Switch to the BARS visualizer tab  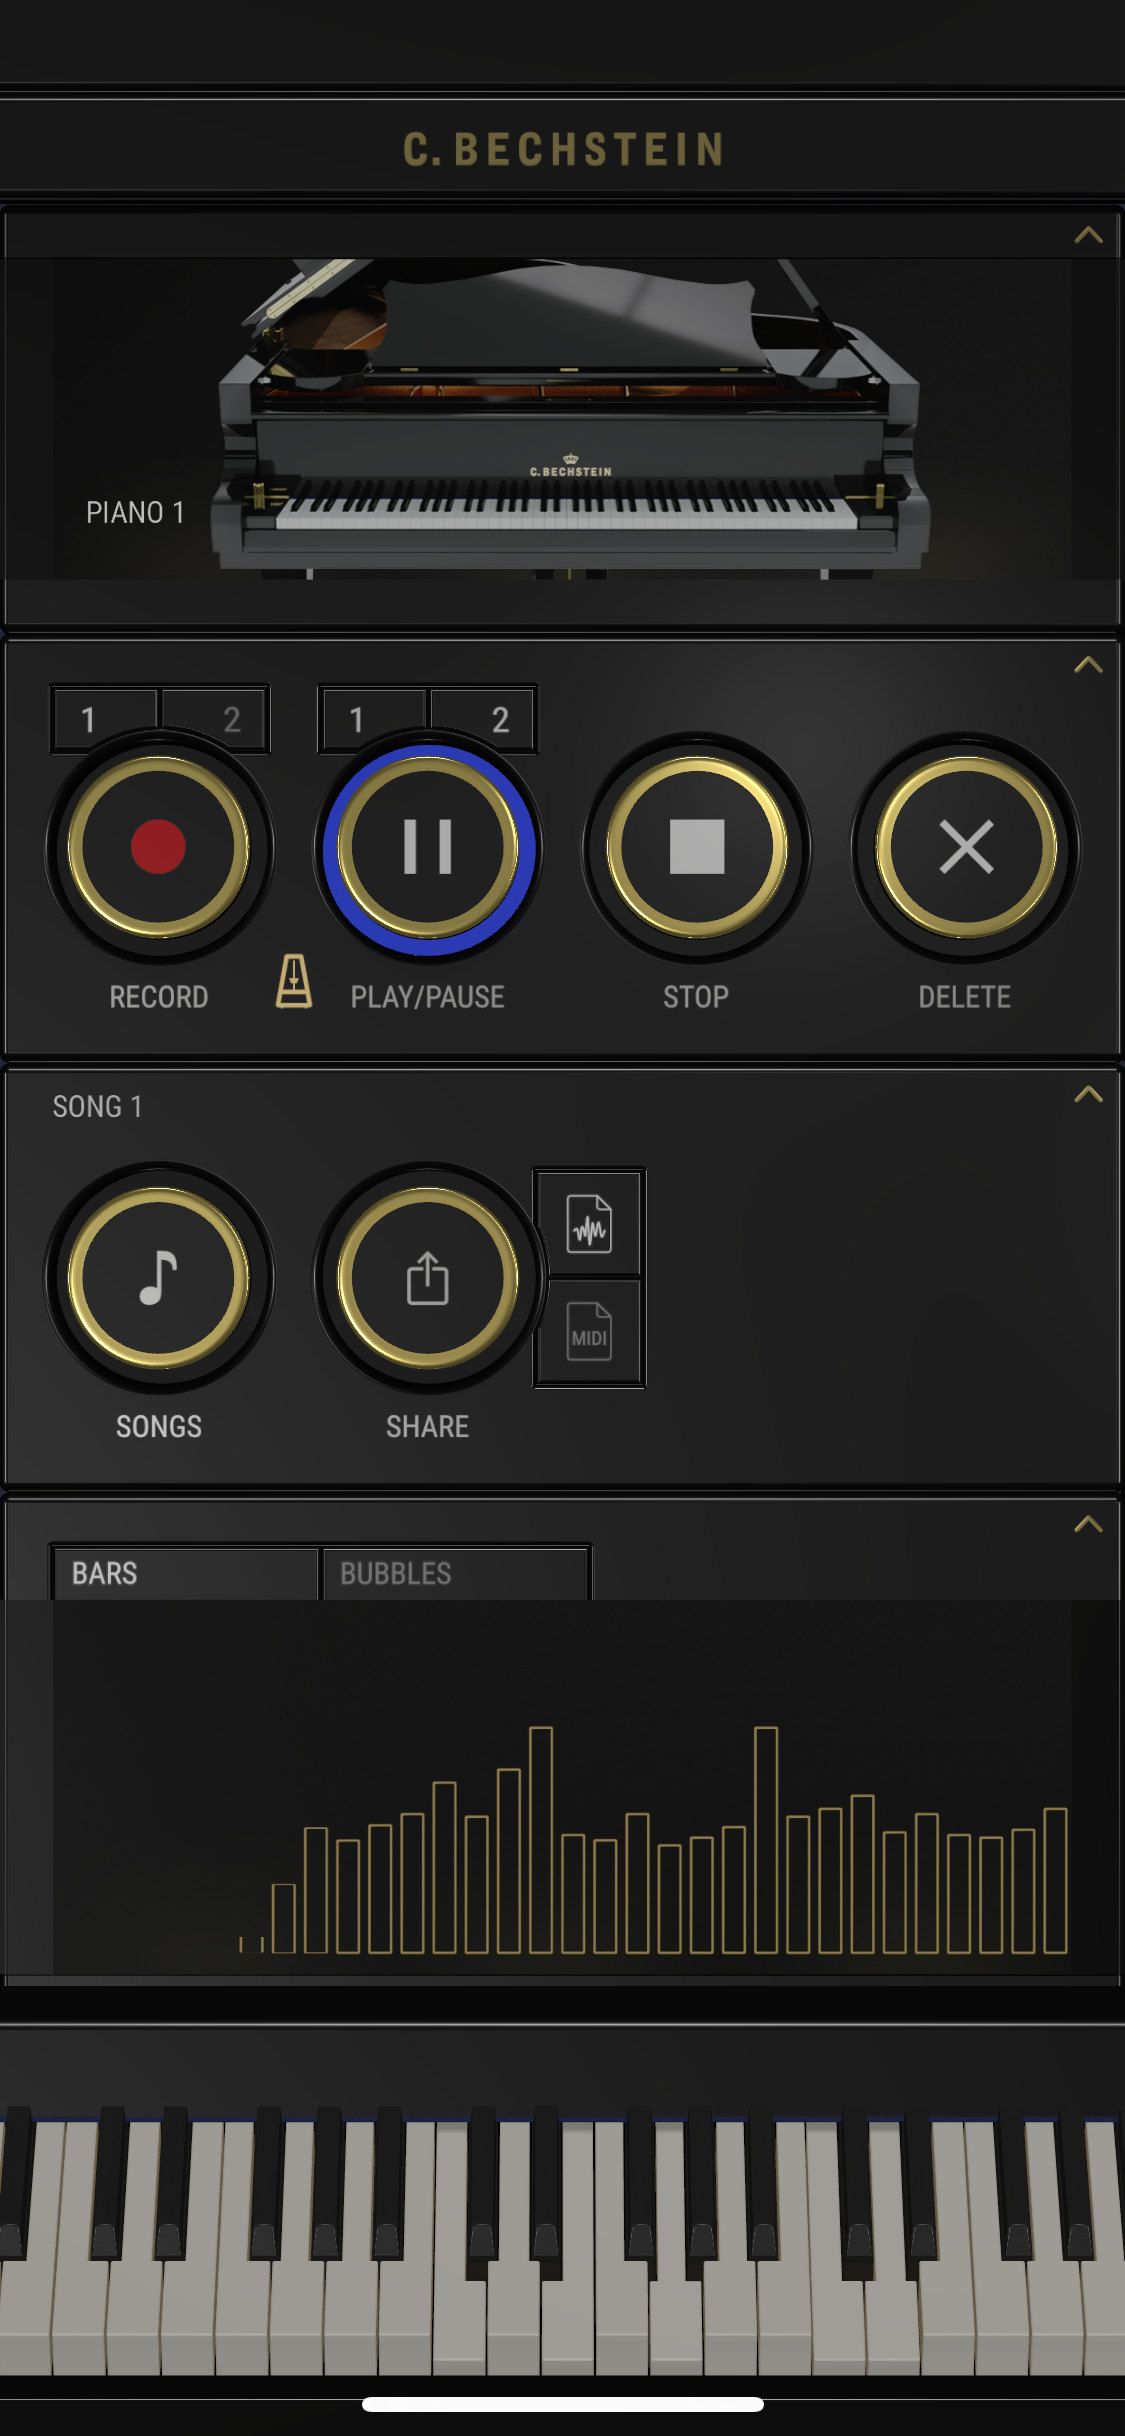tap(185, 1574)
